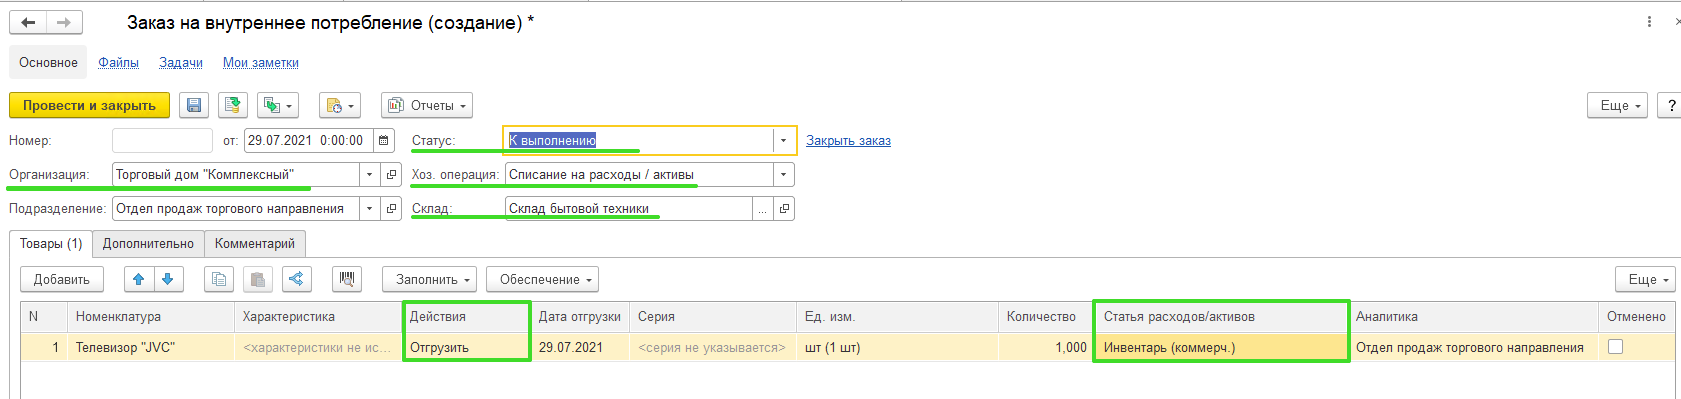This screenshot has width=1681, height=399.
Task: Open the Файлы section link
Action: 118,62
